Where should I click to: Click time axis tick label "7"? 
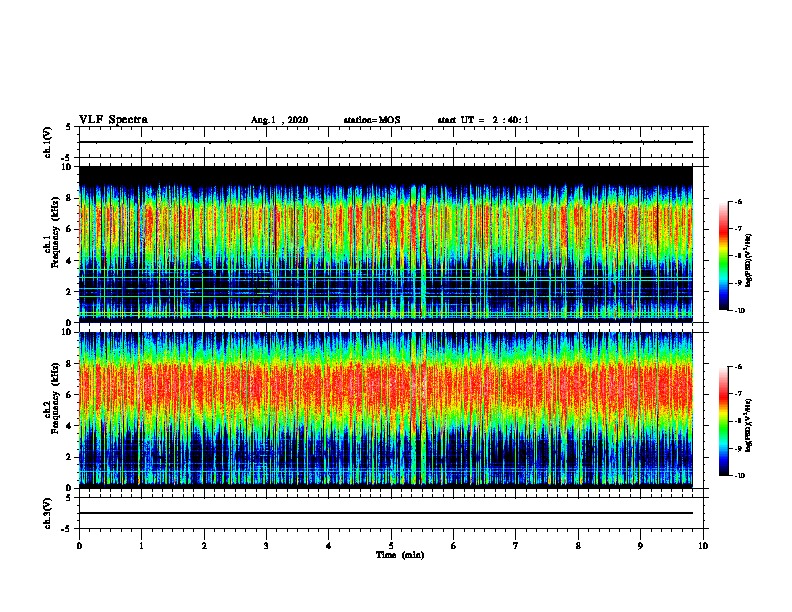pyautogui.click(x=516, y=546)
